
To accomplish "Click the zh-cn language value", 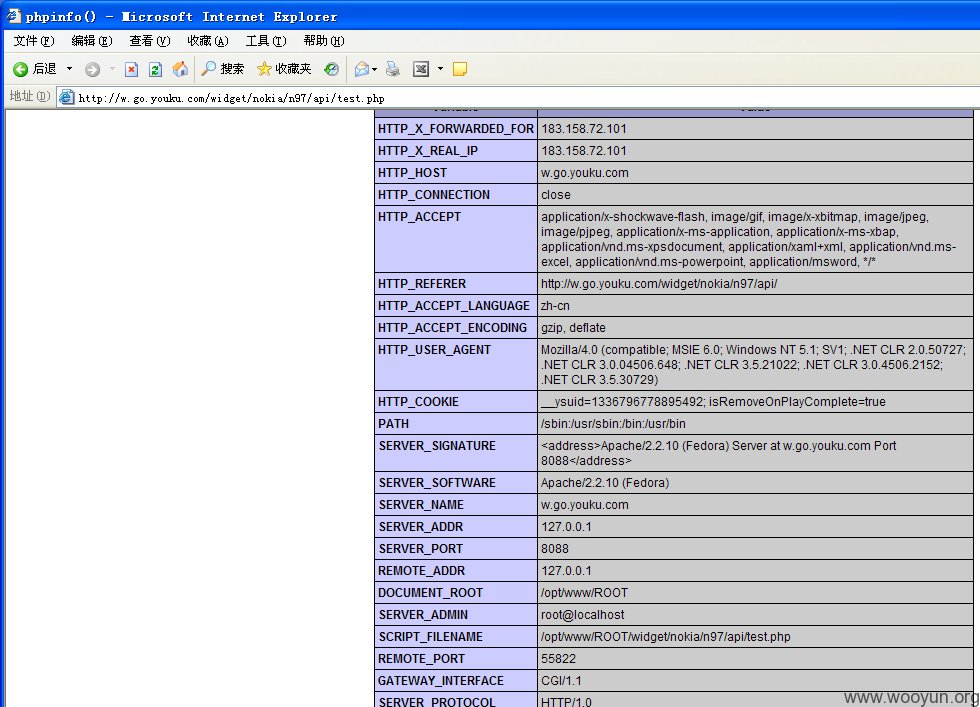I will [555, 306].
